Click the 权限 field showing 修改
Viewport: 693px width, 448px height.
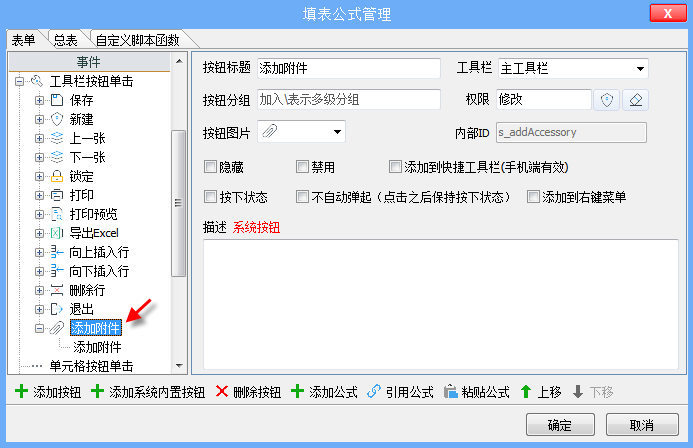coord(544,99)
